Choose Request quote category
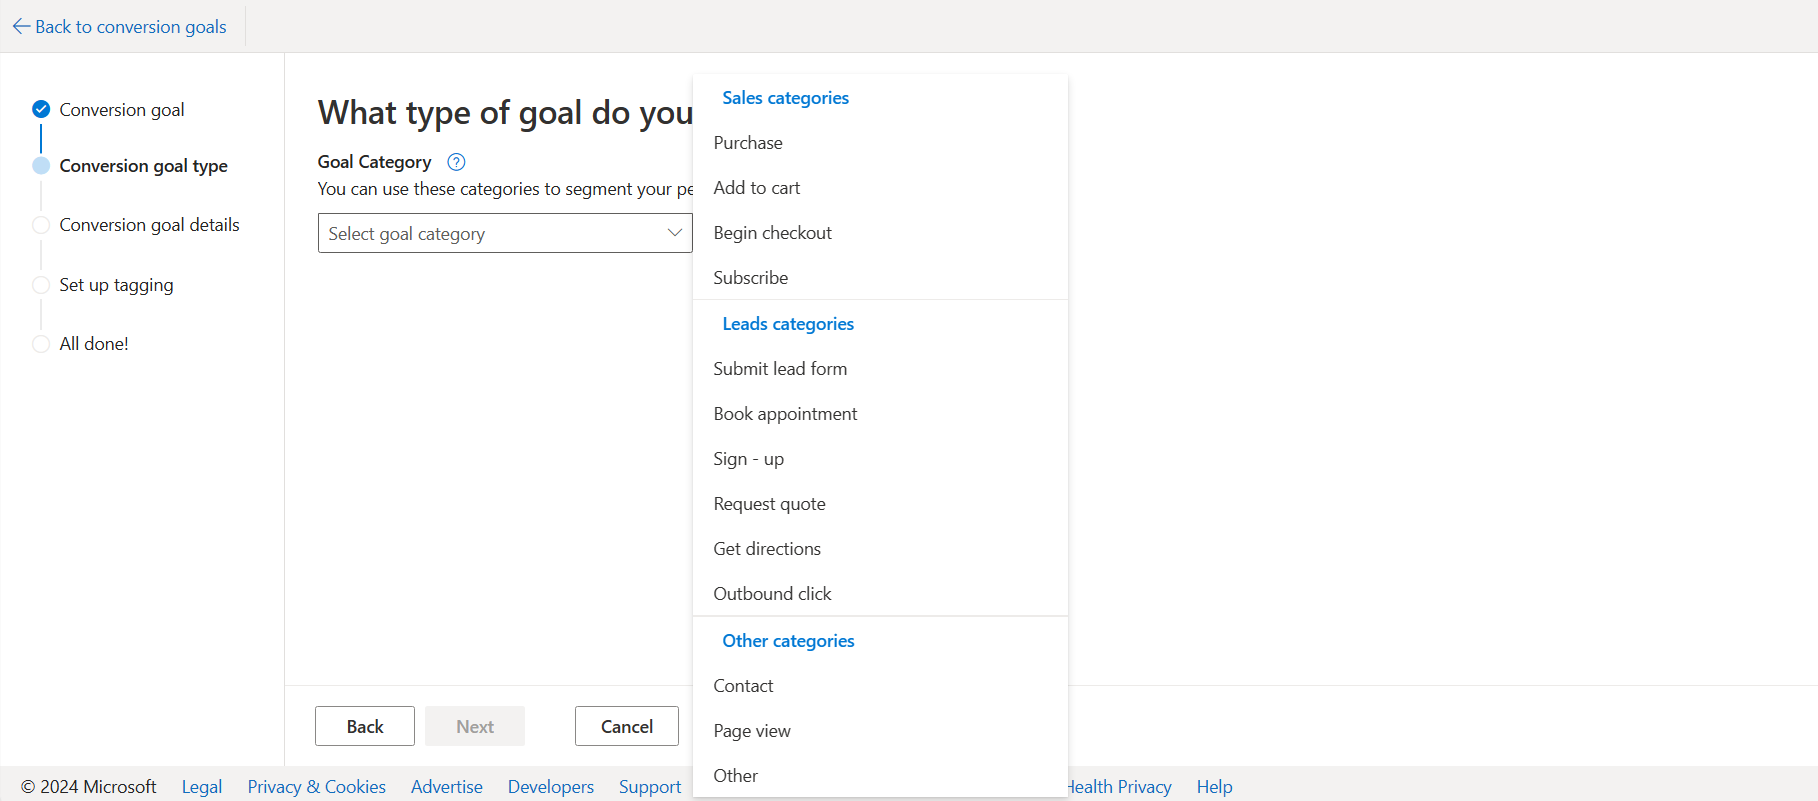The width and height of the screenshot is (1818, 801). pyautogui.click(x=880, y=504)
